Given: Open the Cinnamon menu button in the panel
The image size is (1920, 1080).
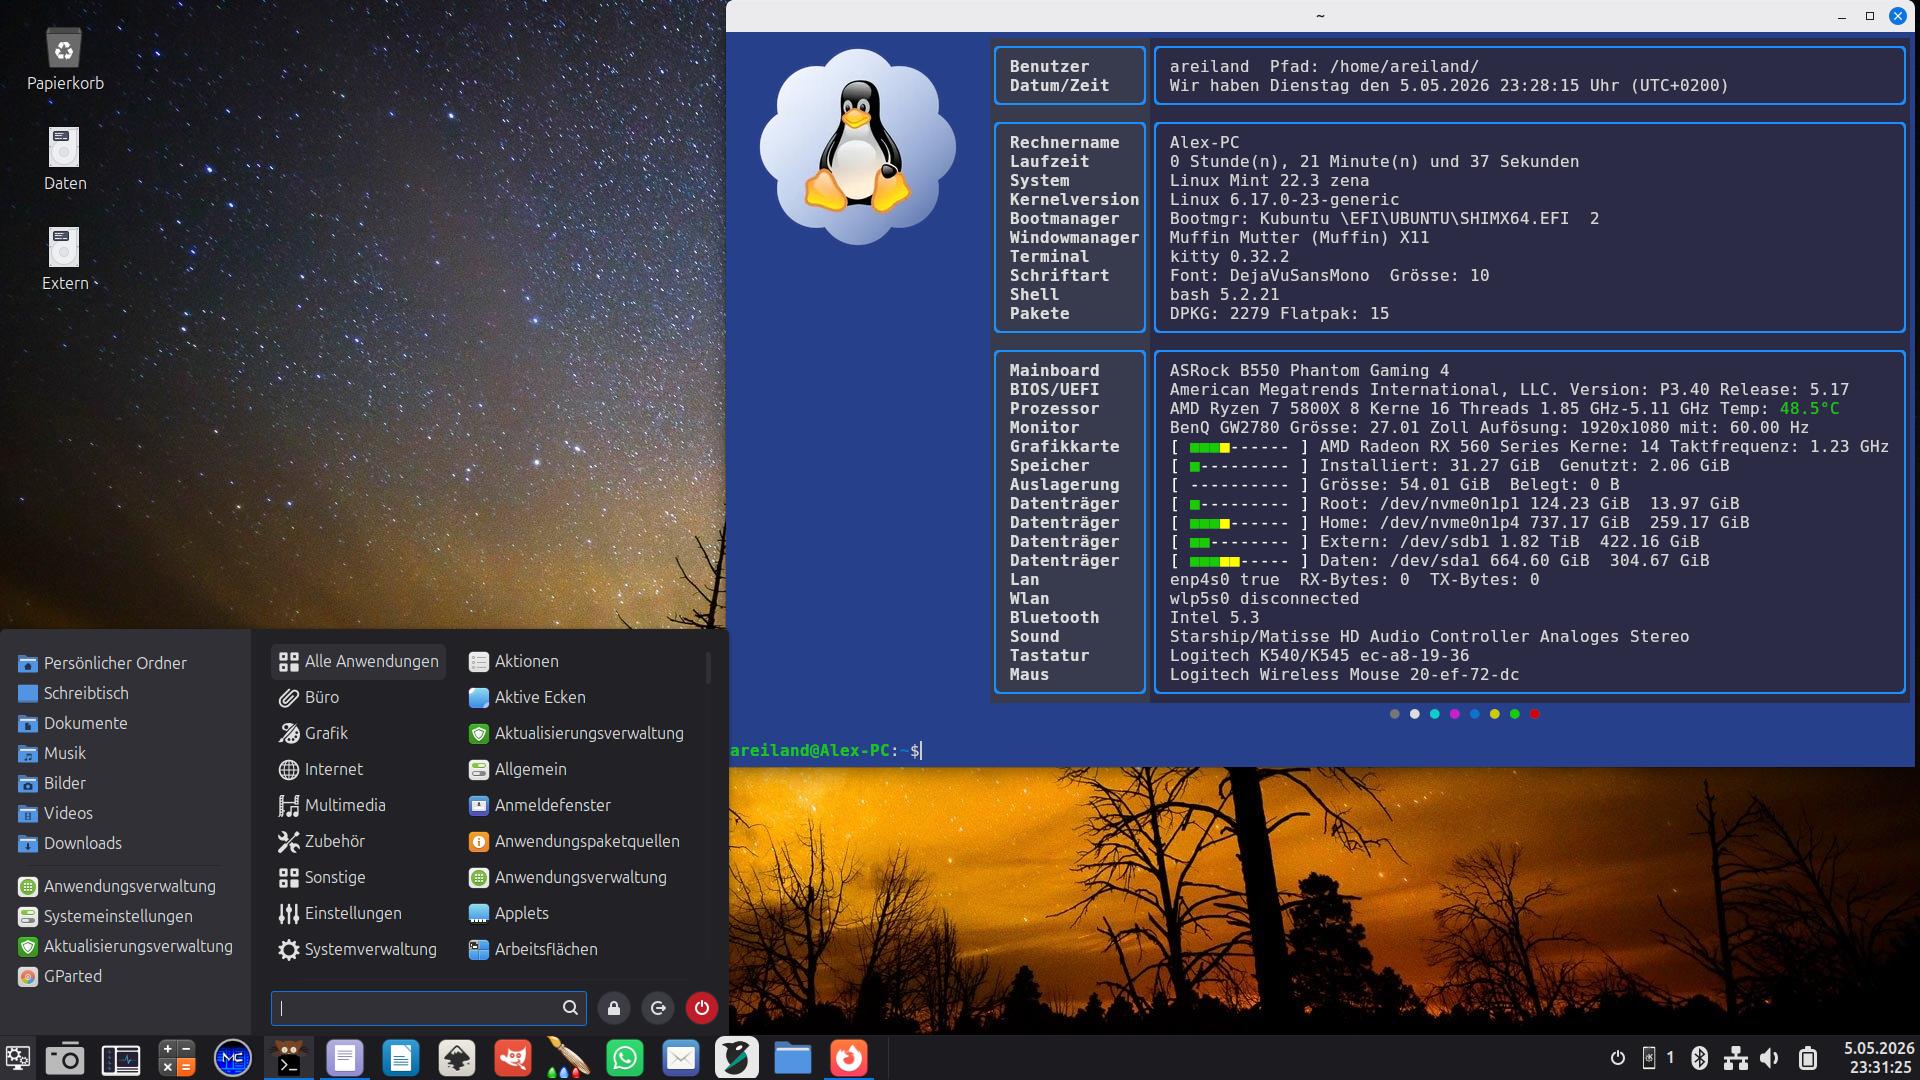Looking at the screenshot, I should pos(17,1058).
